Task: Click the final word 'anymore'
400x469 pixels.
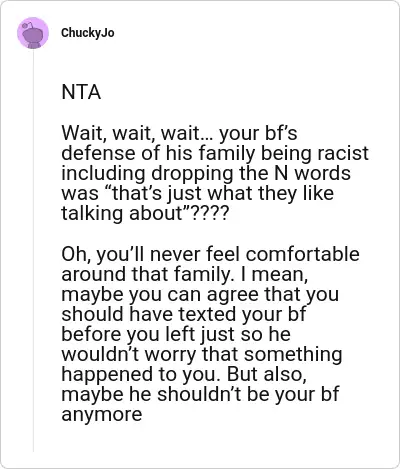Action: click(x=102, y=415)
